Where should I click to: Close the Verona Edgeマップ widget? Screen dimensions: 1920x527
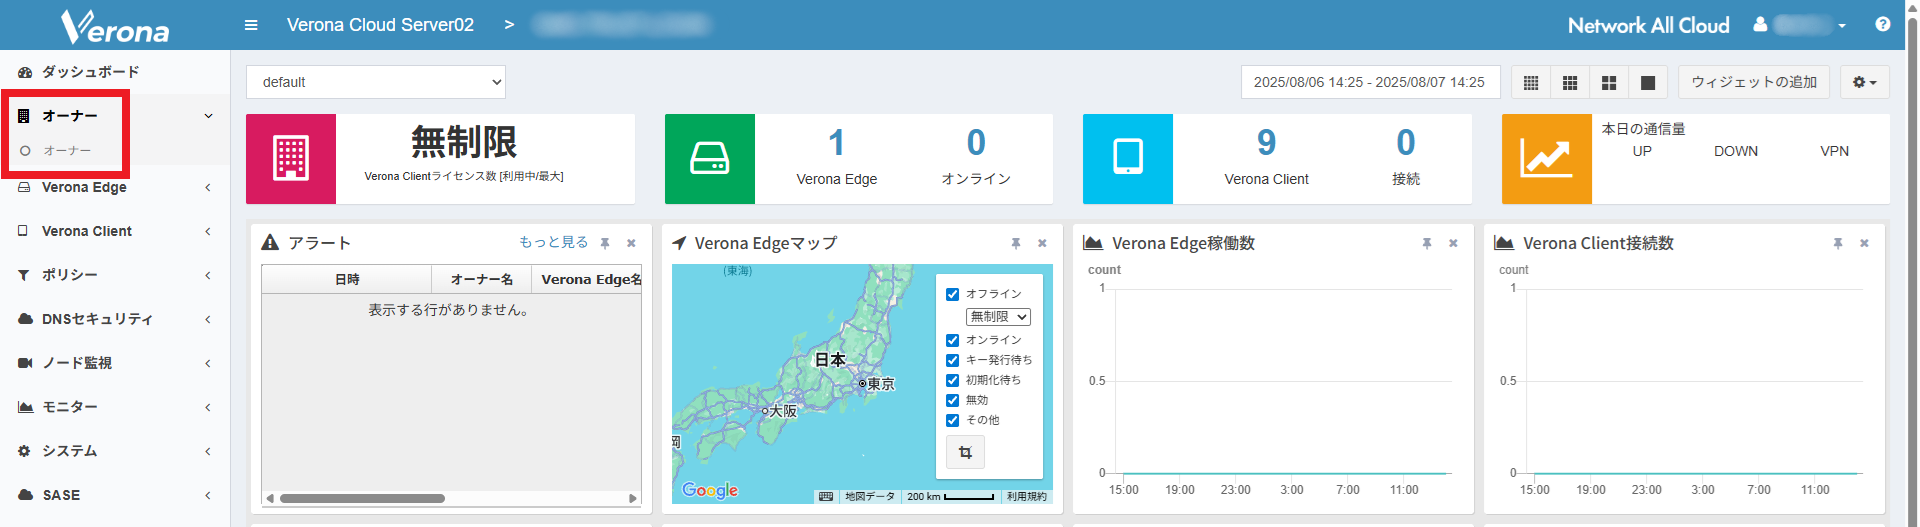pos(1042,243)
